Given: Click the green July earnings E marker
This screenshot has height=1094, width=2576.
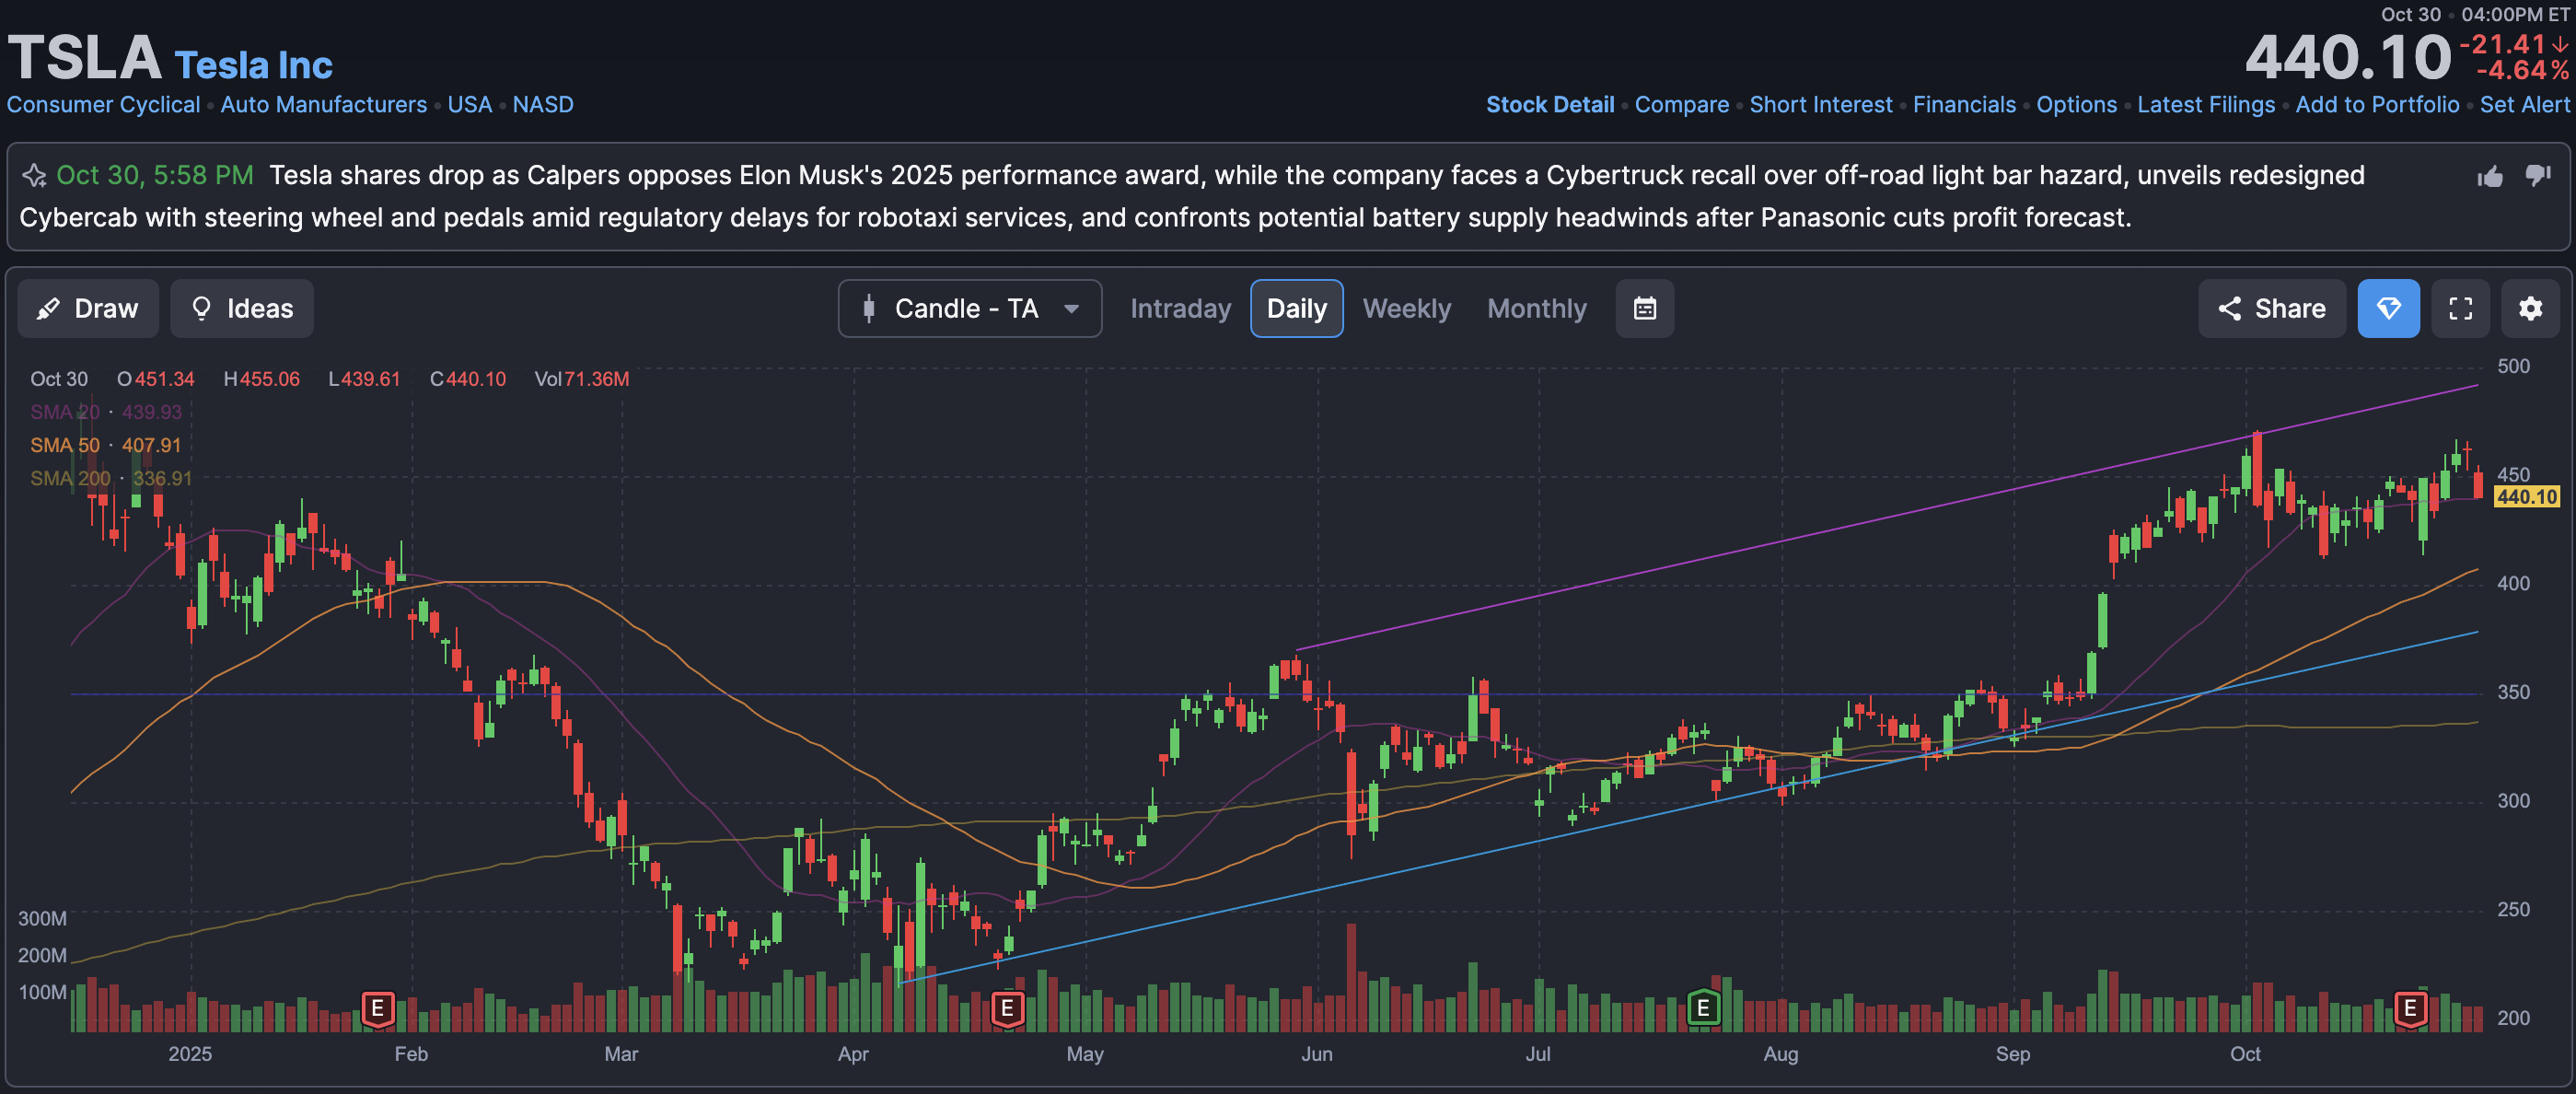Looking at the screenshot, I should [x=1703, y=1008].
